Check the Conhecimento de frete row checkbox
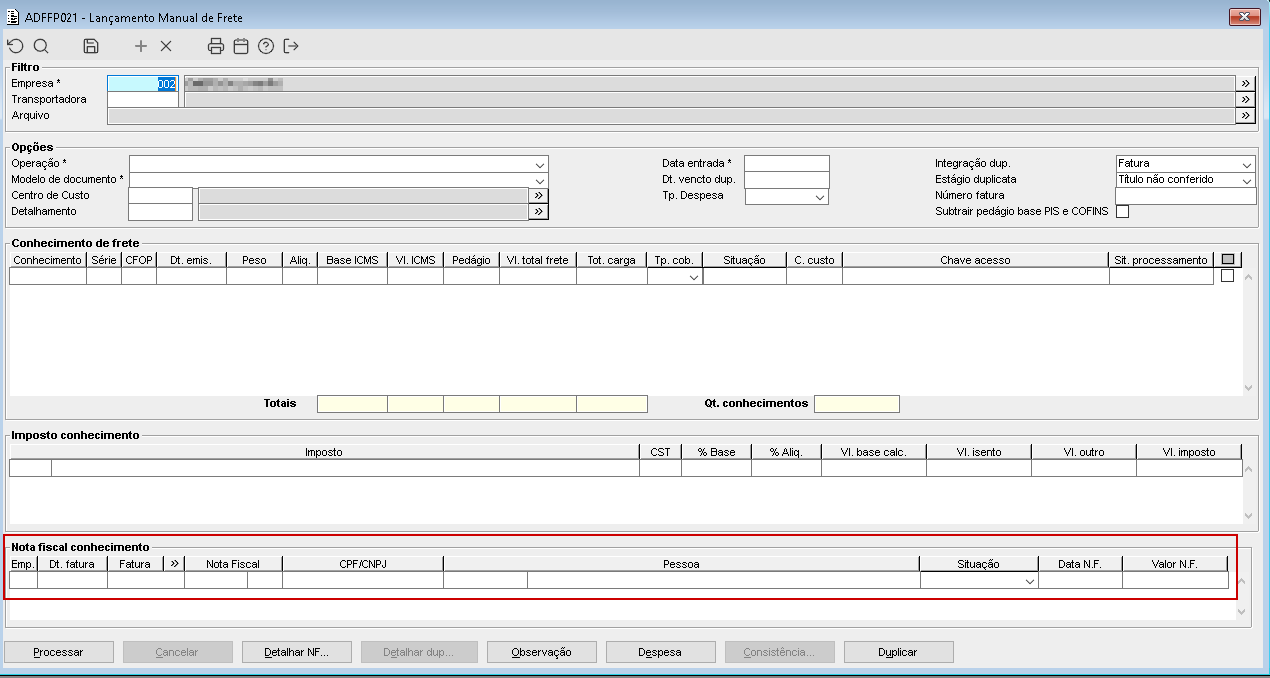The width and height of the screenshot is (1270, 678). tap(1228, 276)
